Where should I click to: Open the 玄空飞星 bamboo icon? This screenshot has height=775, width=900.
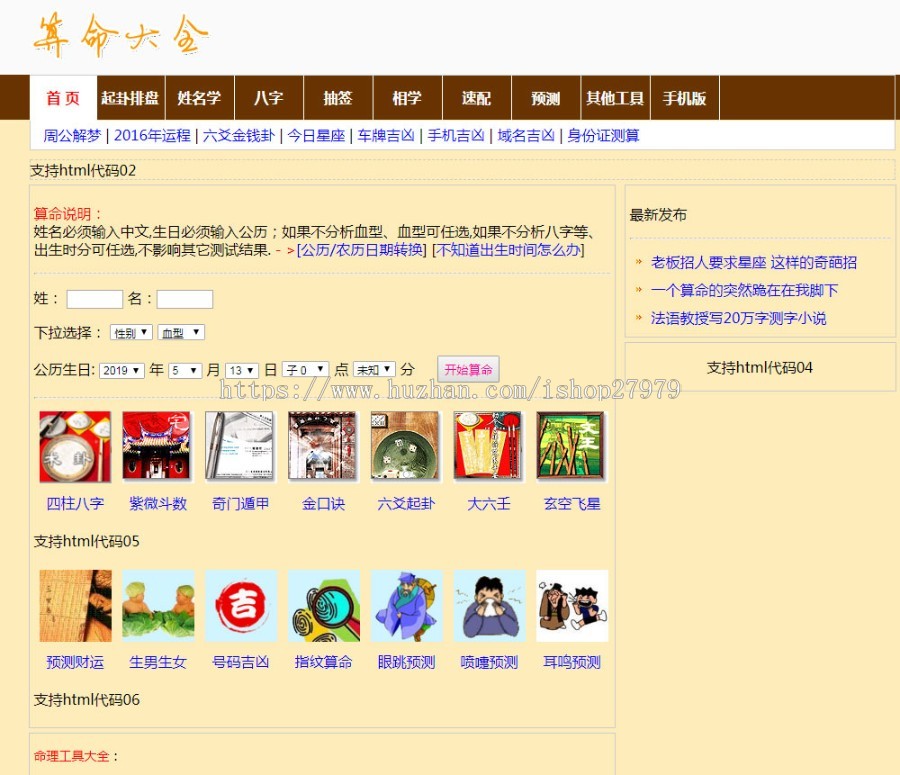point(572,447)
